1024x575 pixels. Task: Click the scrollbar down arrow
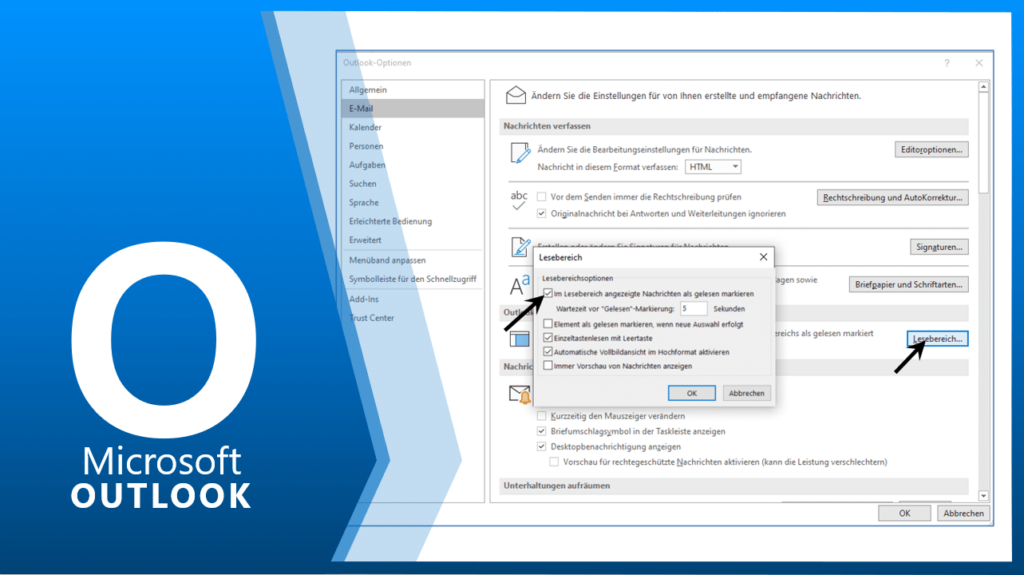click(x=984, y=496)
